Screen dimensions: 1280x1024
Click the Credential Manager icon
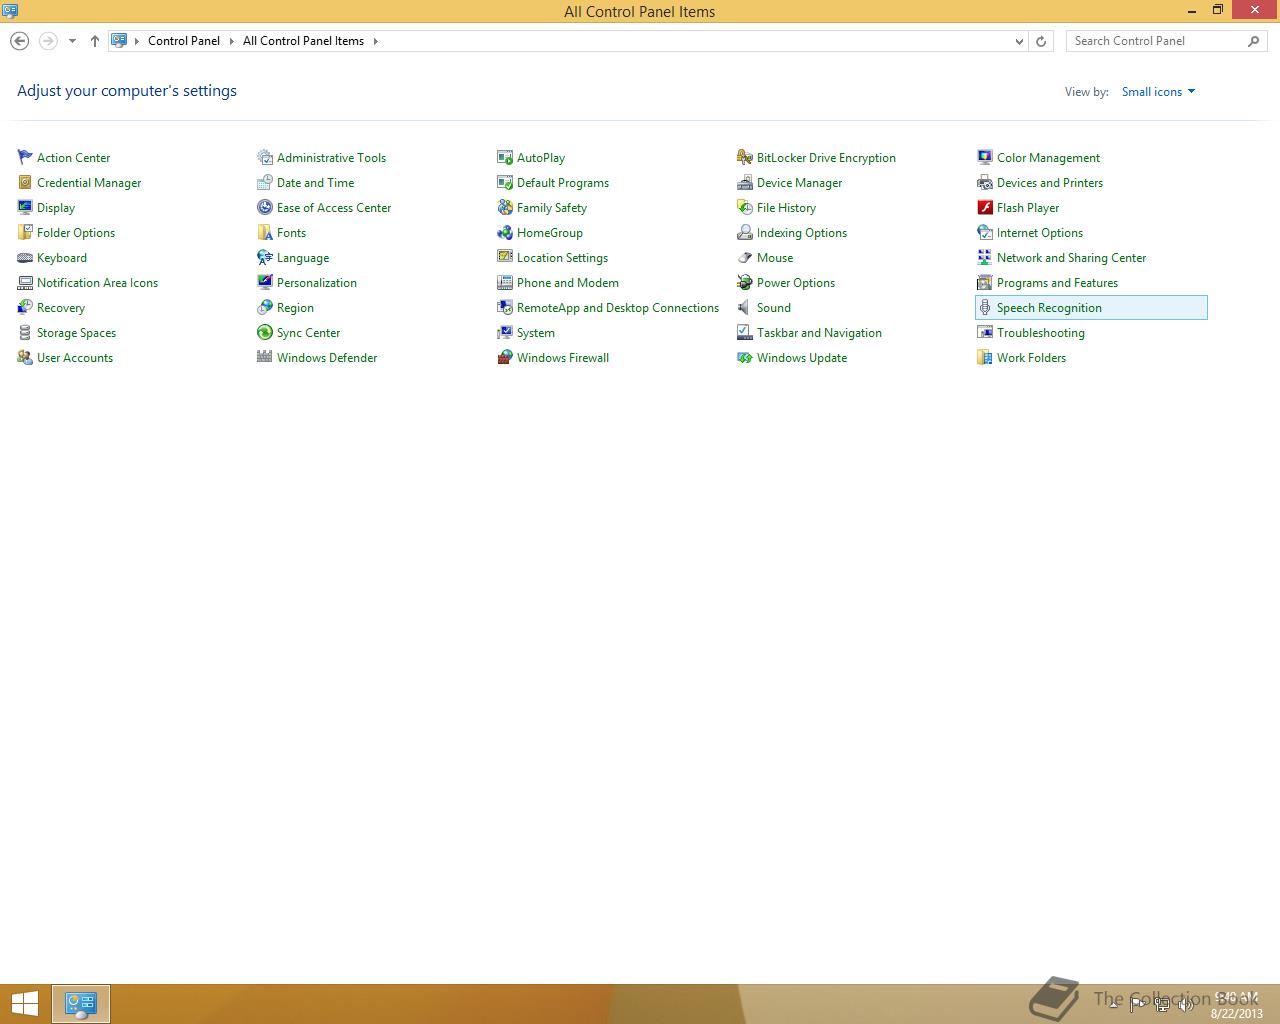tap(25, 182)
